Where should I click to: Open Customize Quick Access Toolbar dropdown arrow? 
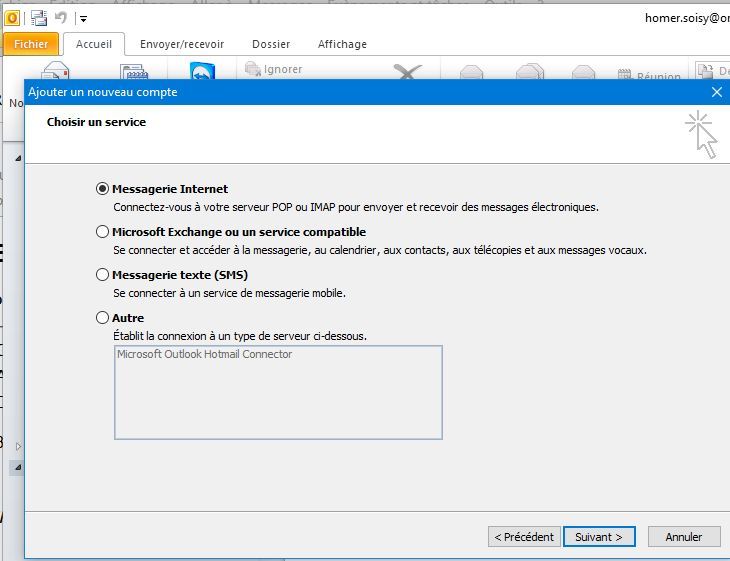(83, 18)
